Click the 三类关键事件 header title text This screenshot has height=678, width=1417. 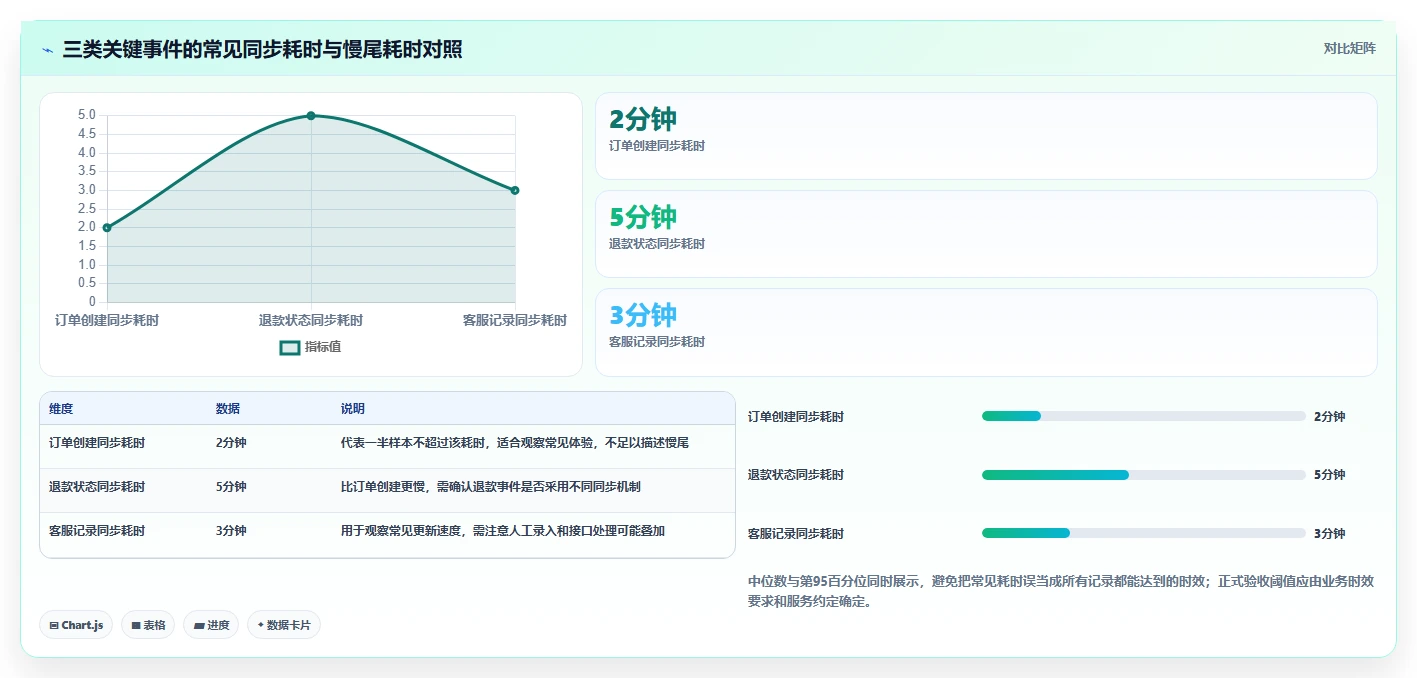[263, 49]
